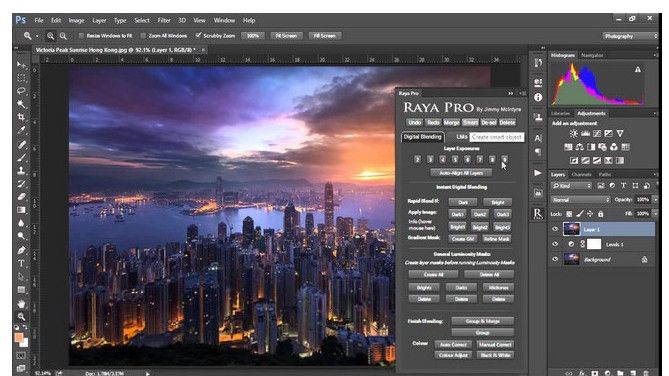669x376 pixels.
Task: Click the foreground color swatch
Action: coord(18,338)
